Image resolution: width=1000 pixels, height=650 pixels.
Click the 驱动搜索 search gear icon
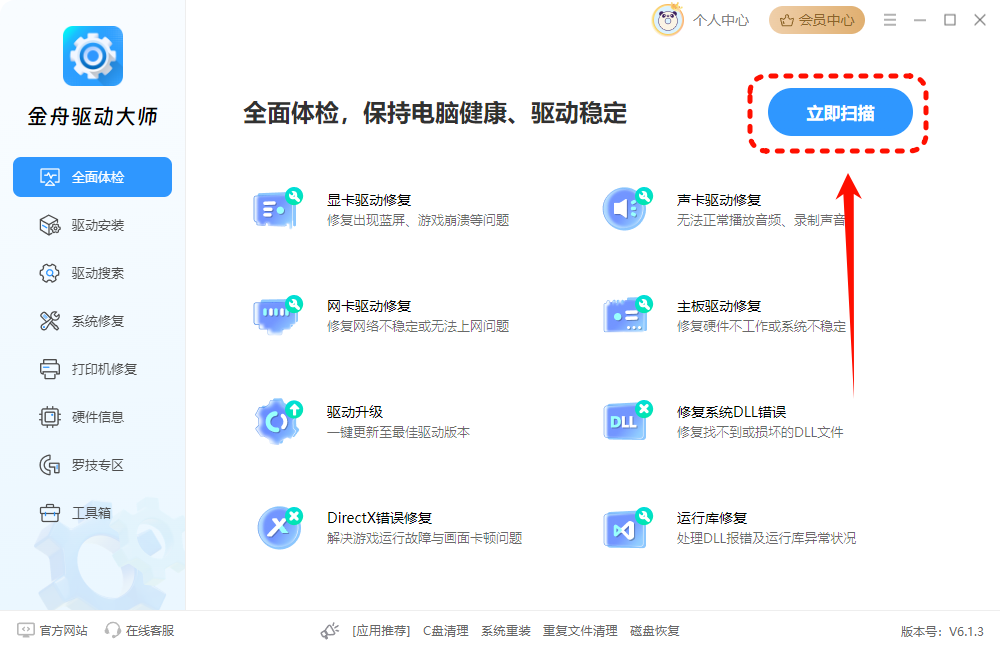click(50, 273)
